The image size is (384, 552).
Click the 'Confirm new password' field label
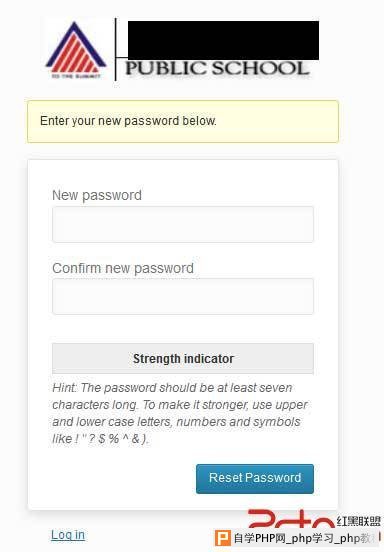pyautogui.click(x=123, y=268)
